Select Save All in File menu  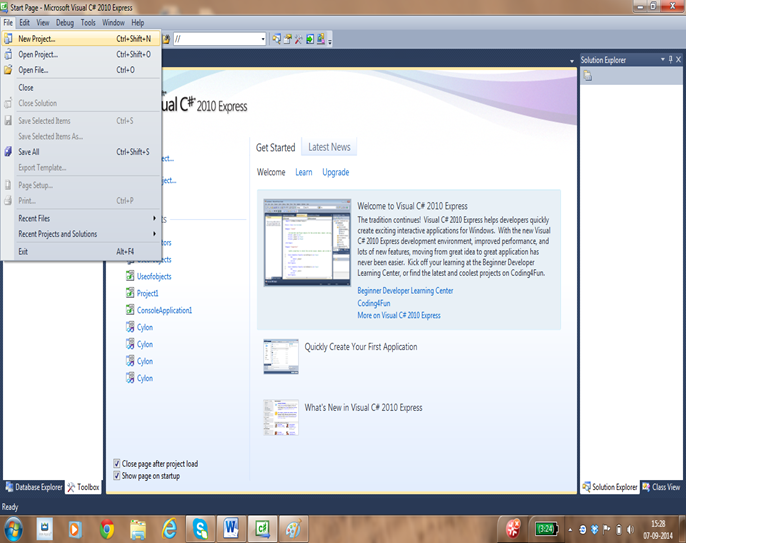(x=82, y=152)
